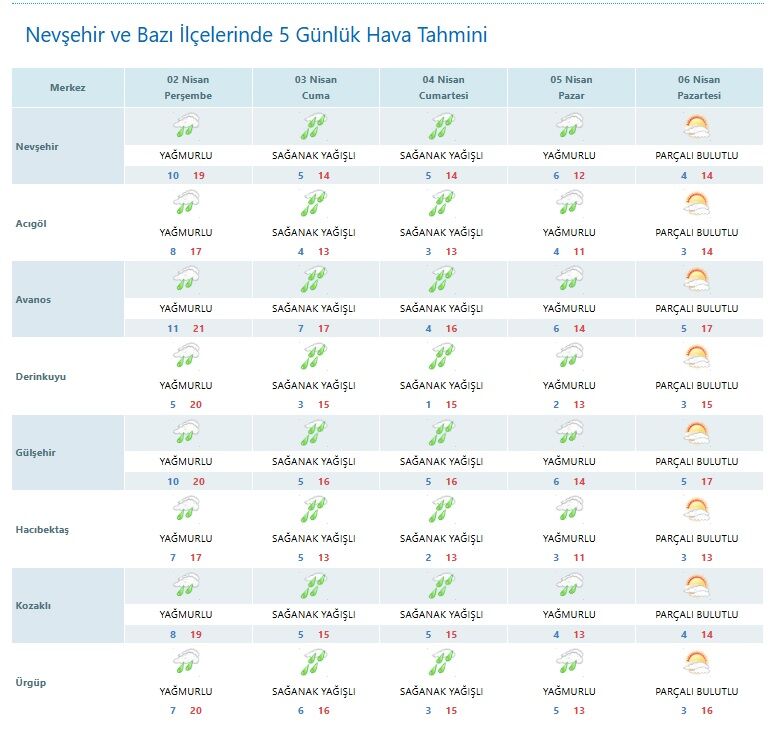Click the 5 Günlük Hava Tahmini page title
The width and height of the screenshot is (775, 735).
click(256, 36)
